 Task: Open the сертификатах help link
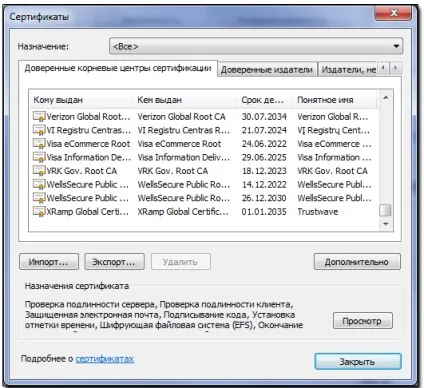click(105, 359)
